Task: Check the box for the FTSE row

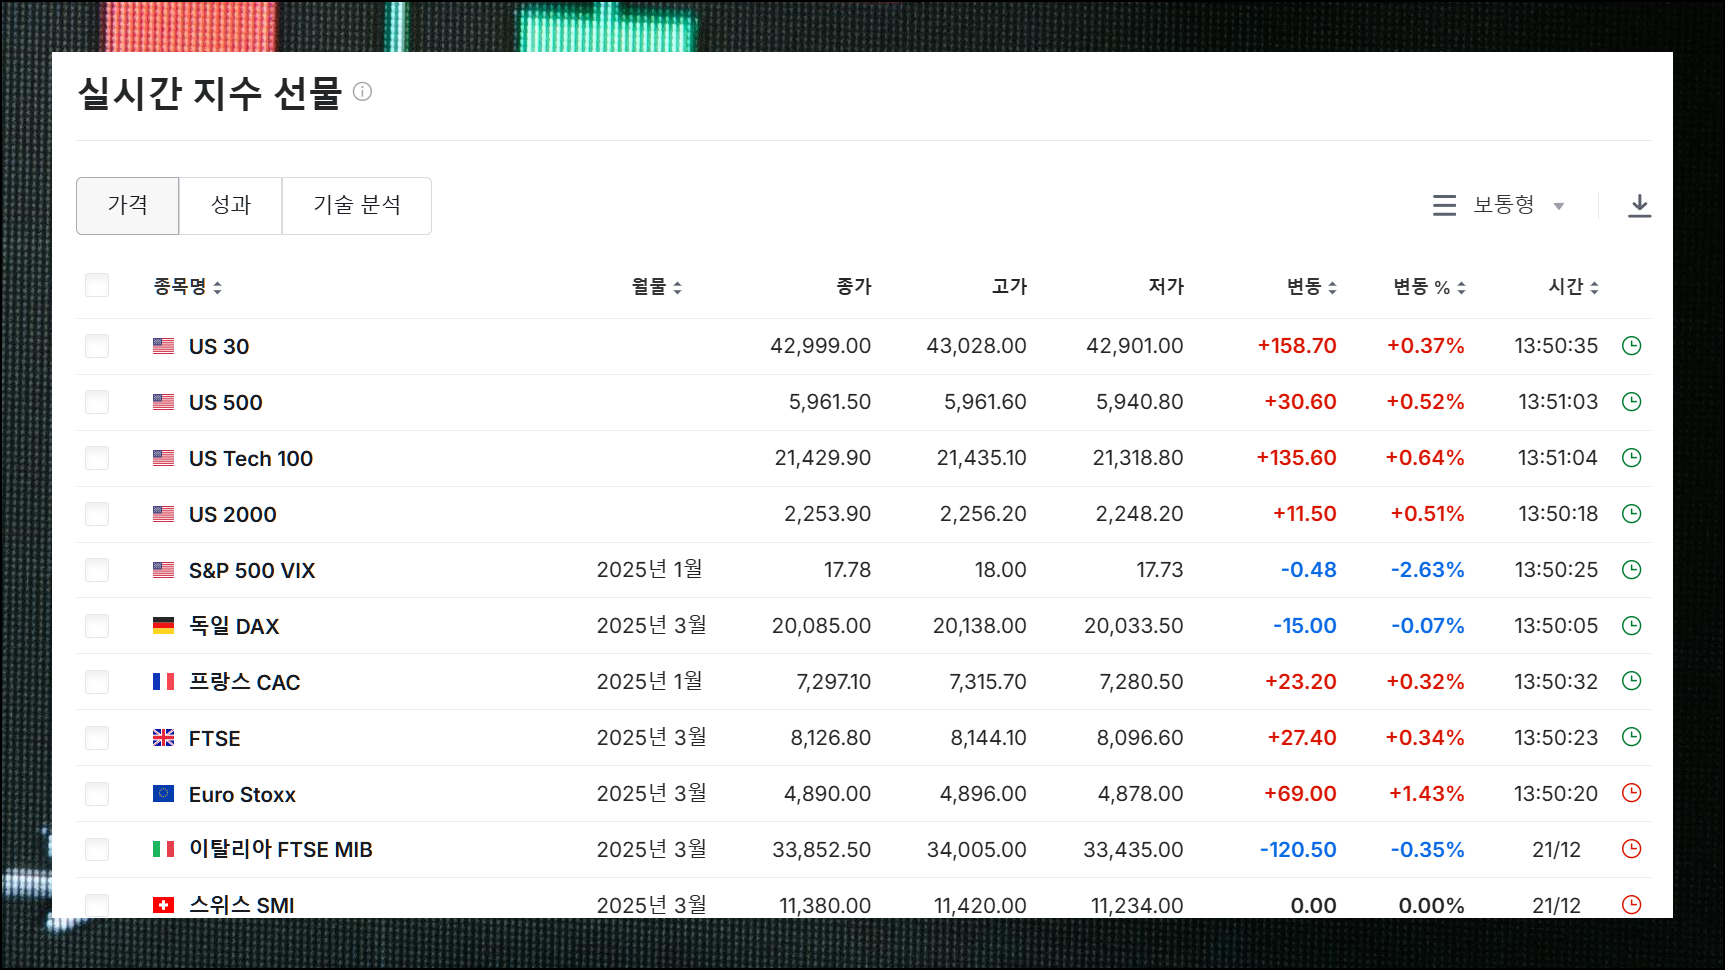Action: [x=97, y=738]
